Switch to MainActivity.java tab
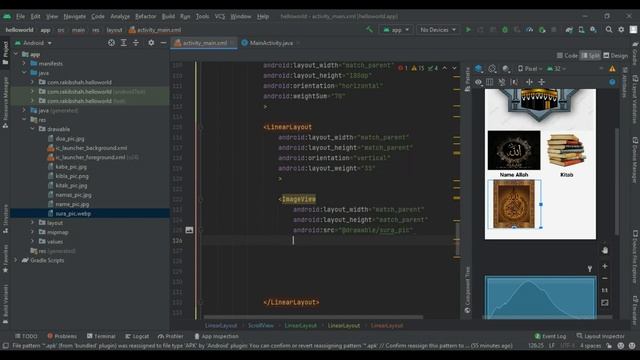Viewport: 640px width, 360px height. [x=271, y=43]
